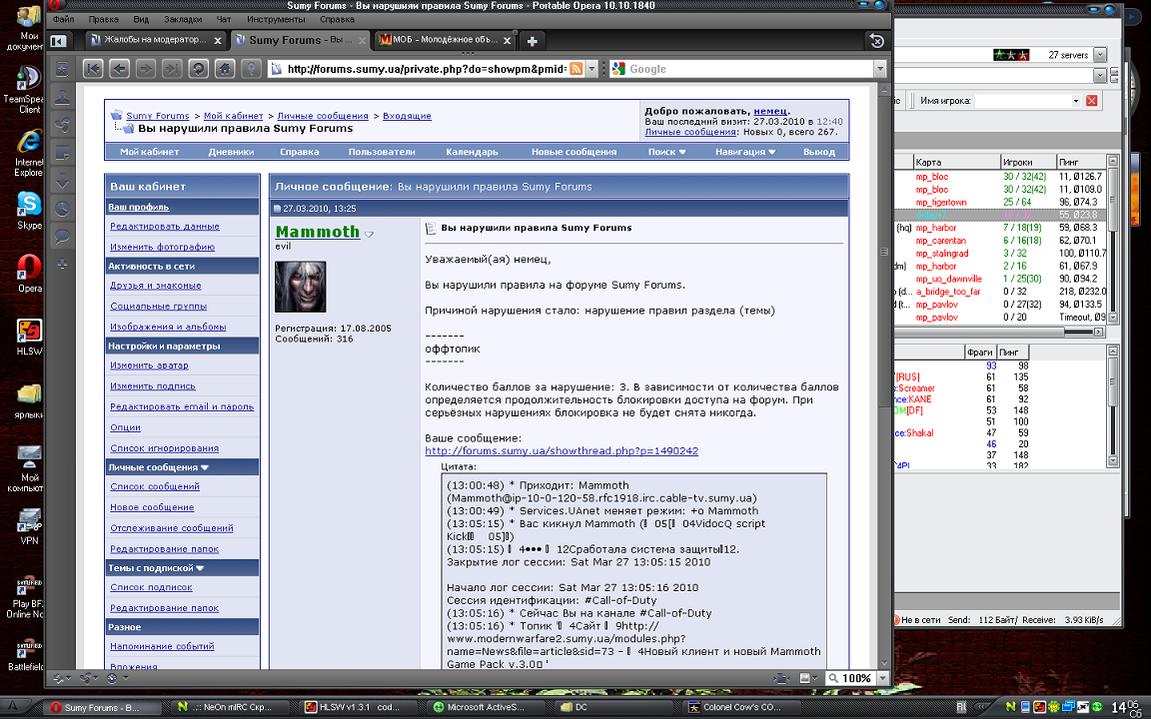Expand the Навигация dropdown menu

[745, 152]
